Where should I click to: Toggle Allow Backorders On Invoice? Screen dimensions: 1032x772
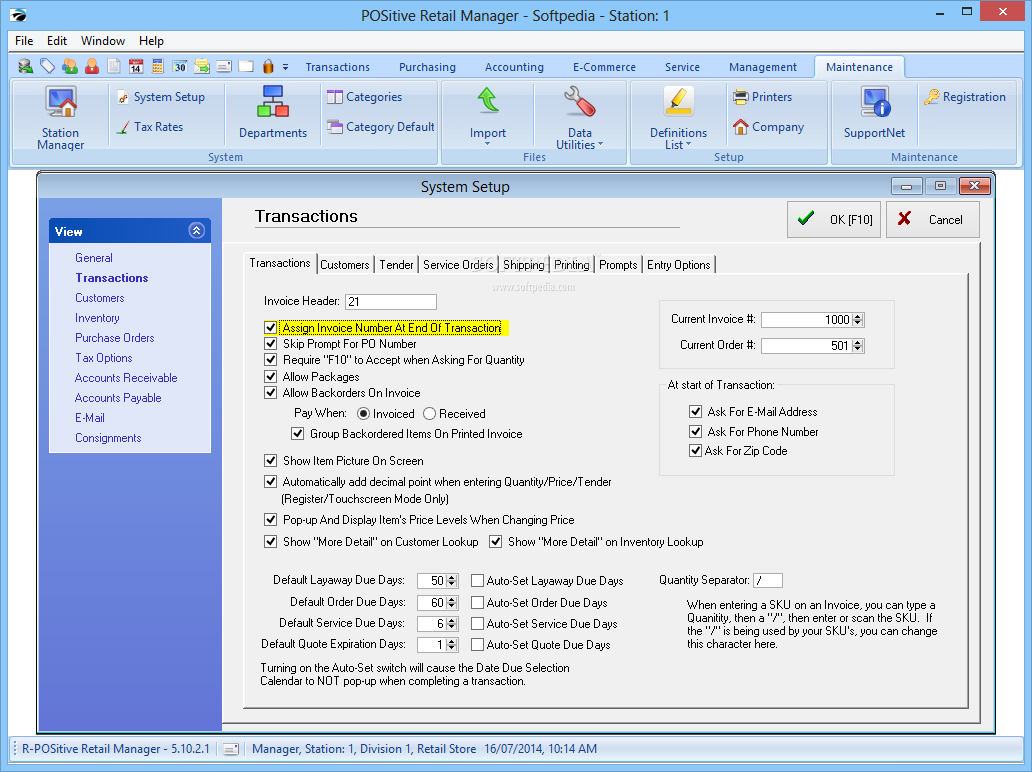pyautogui.click(x=270, y=393)
